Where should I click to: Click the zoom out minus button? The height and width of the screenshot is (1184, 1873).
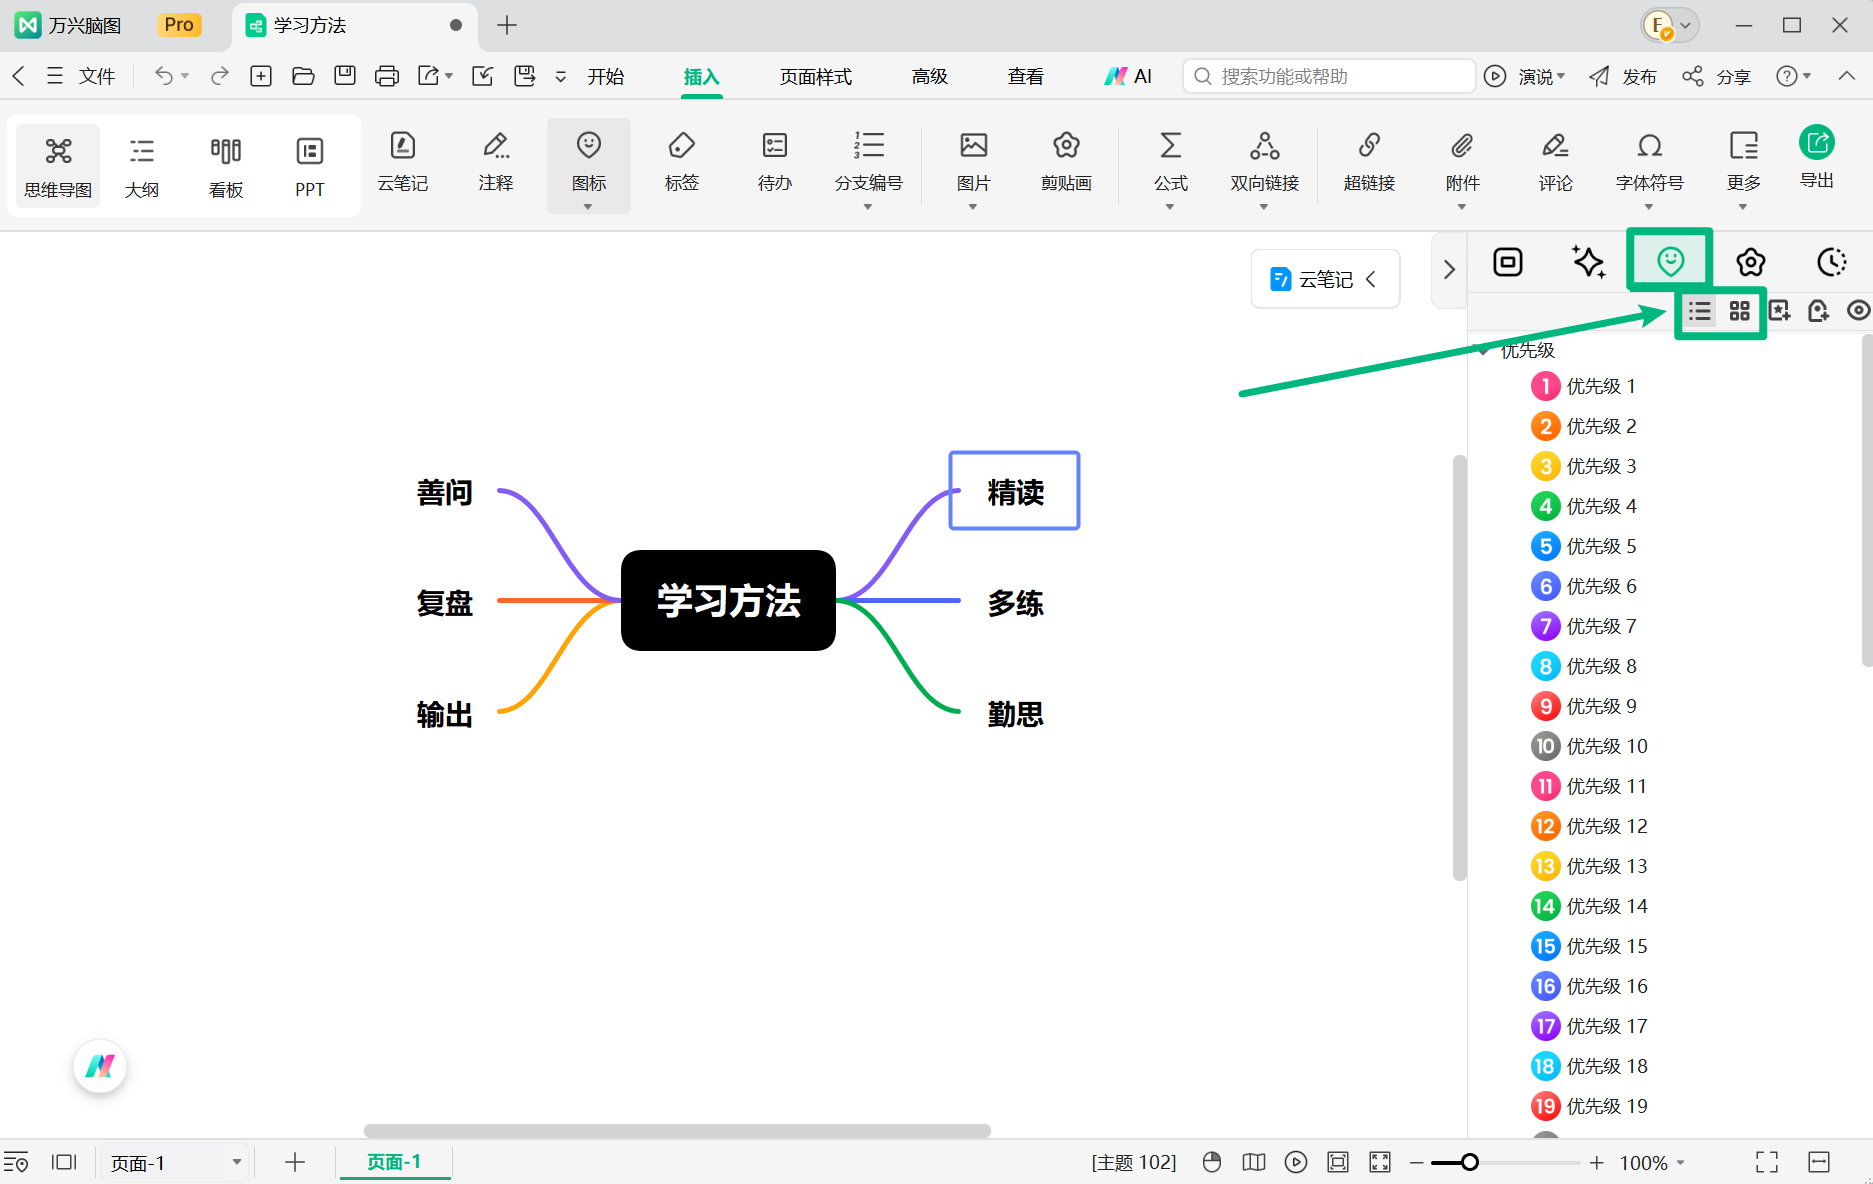pos(1416,1162)
